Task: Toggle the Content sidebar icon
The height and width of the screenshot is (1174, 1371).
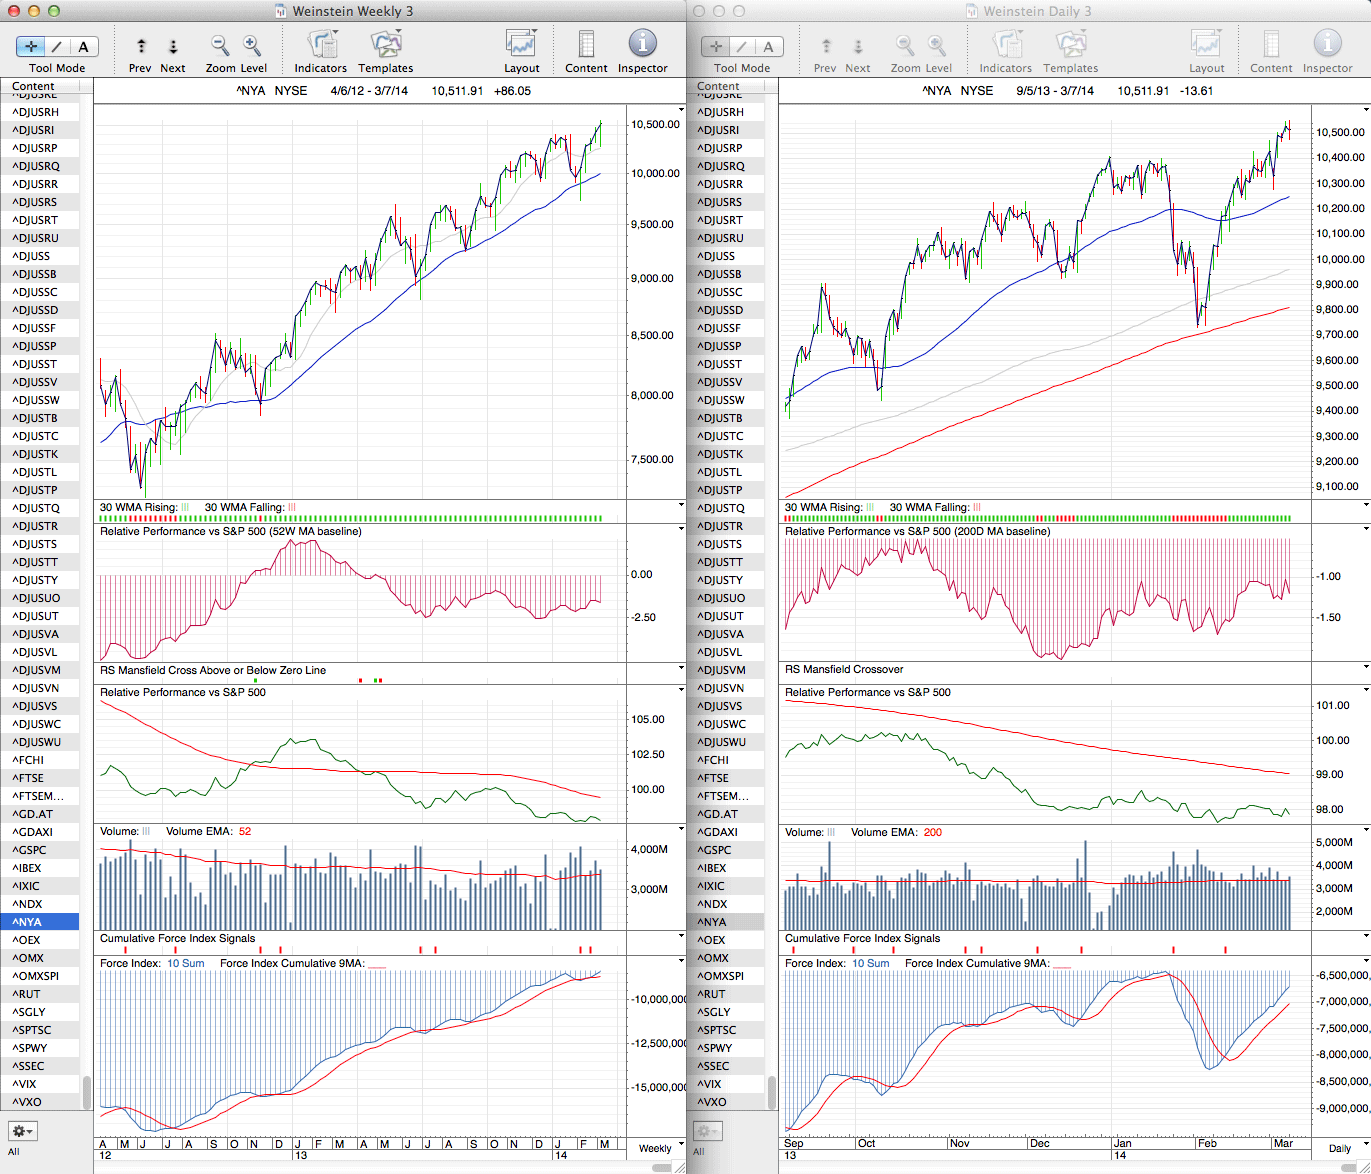Action: tap(586, 46)
